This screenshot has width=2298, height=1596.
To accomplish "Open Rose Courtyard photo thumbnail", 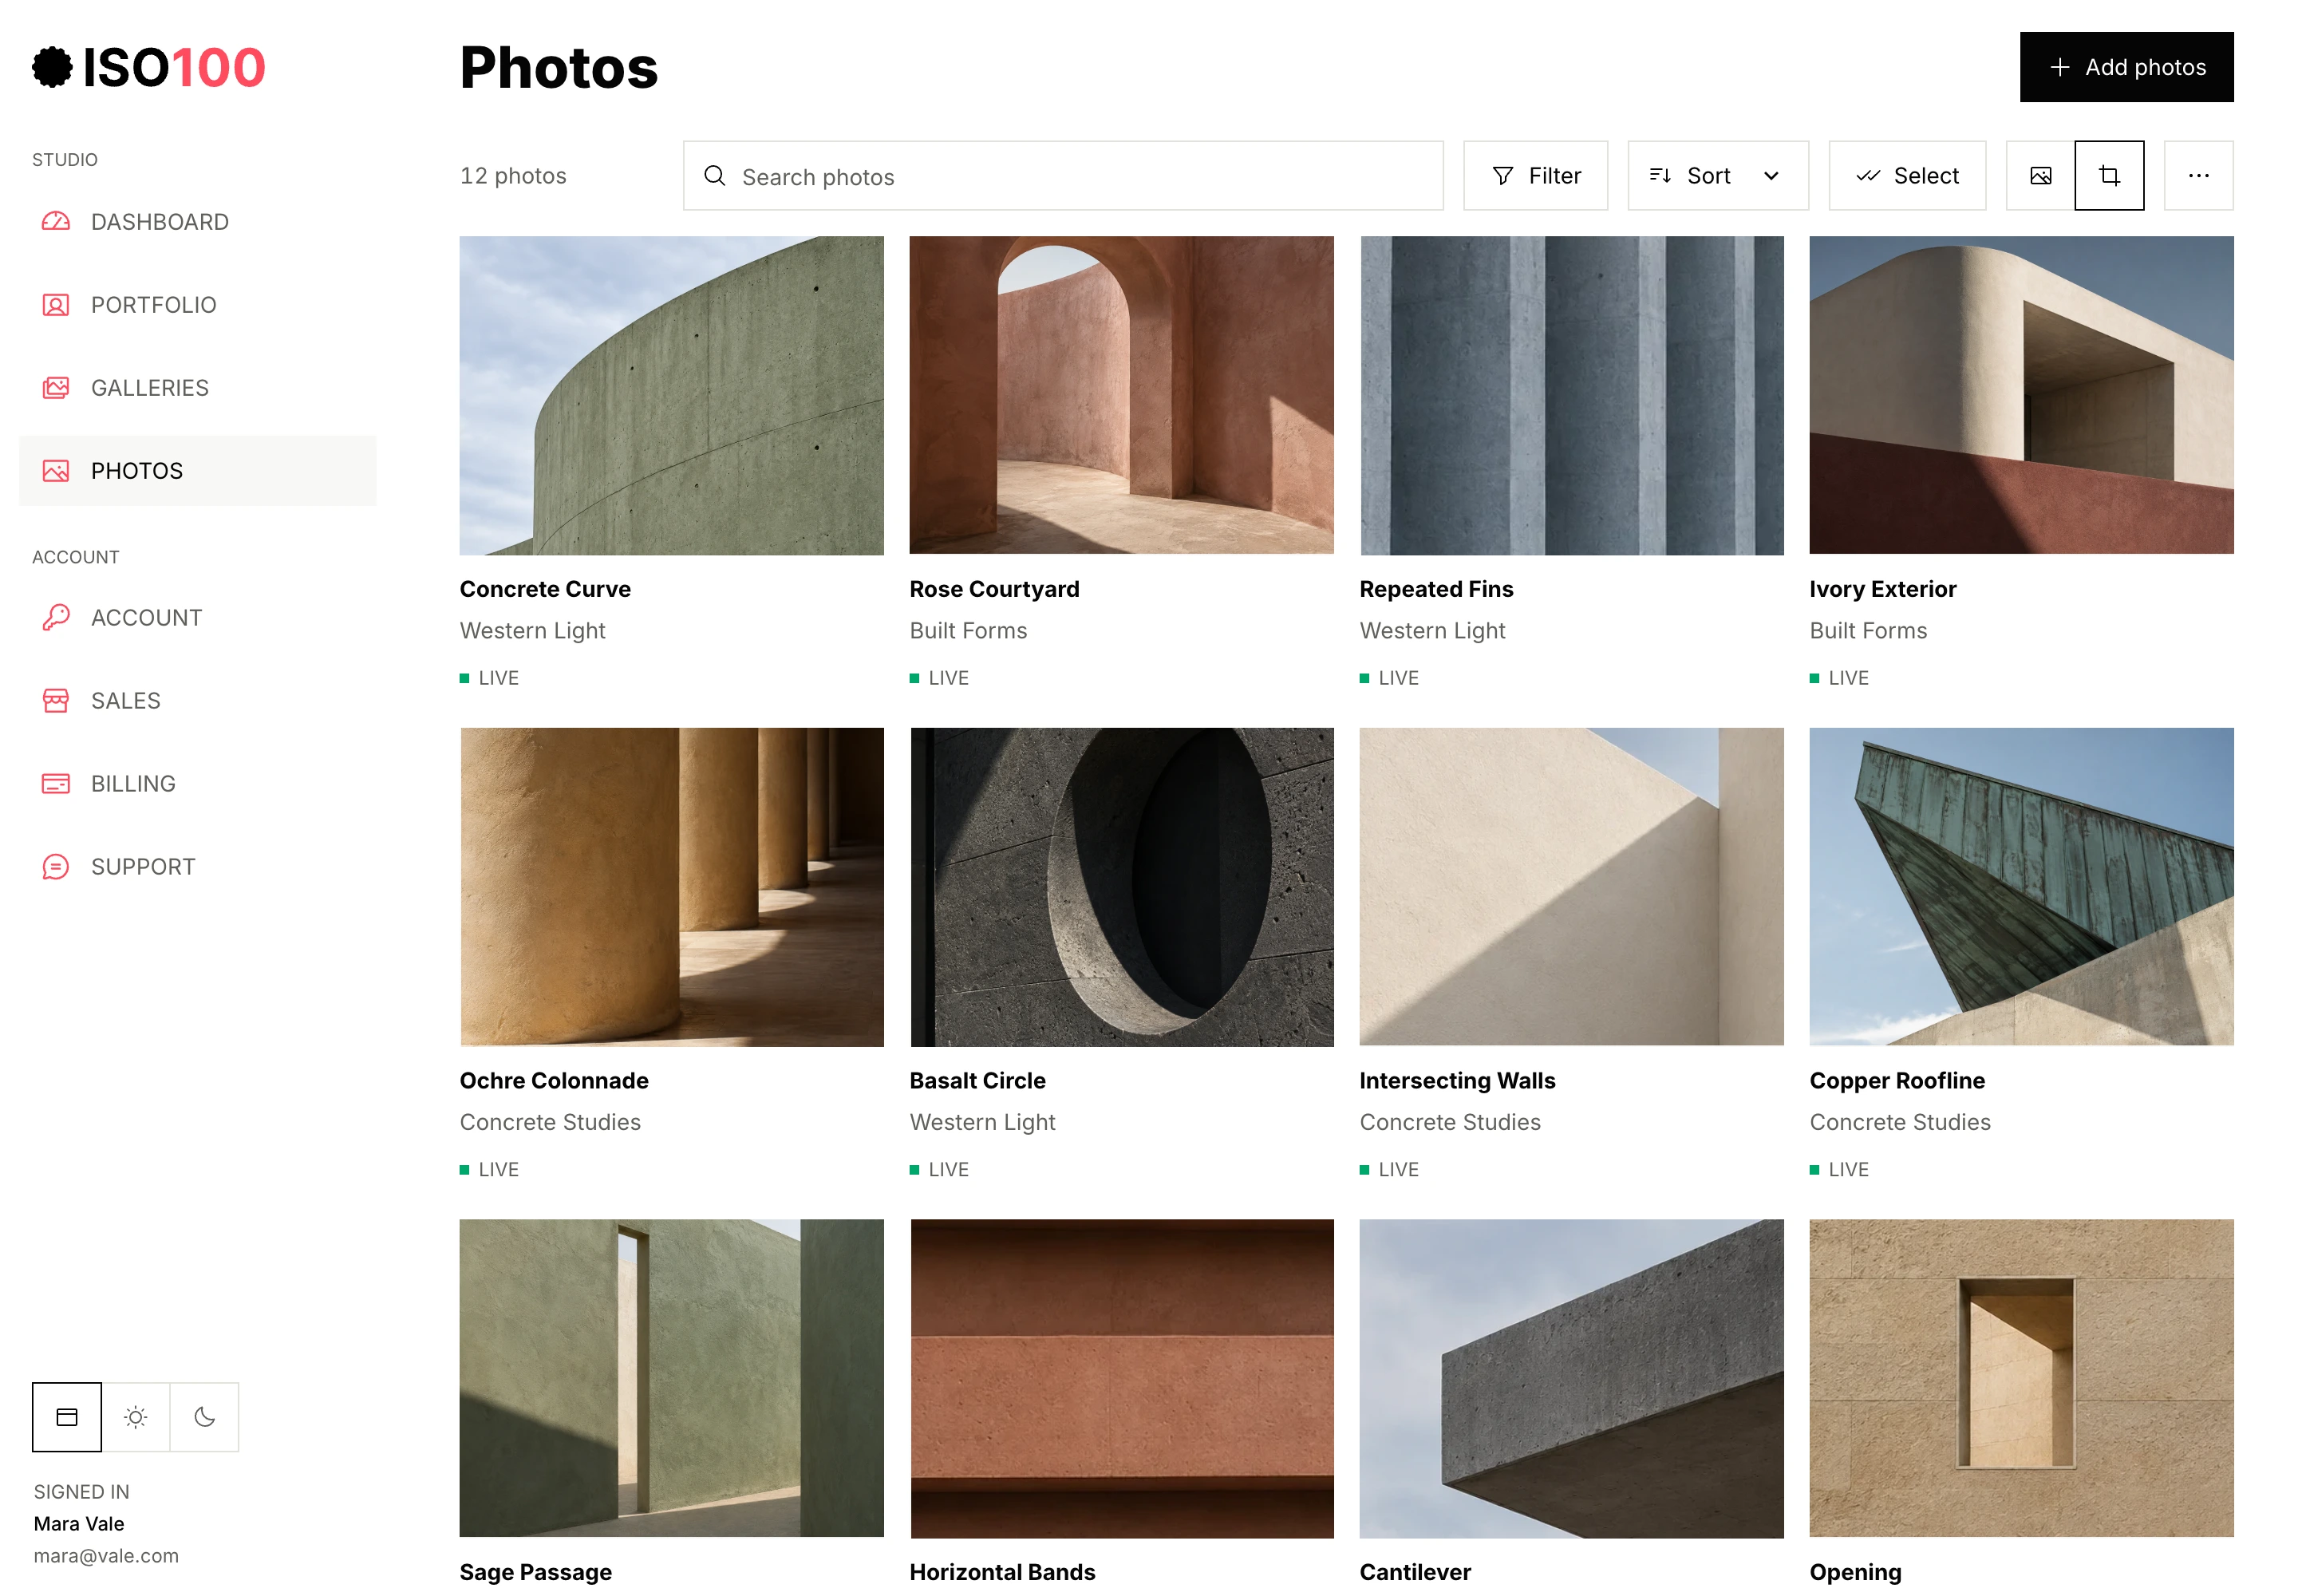I will click(1122, 395).
